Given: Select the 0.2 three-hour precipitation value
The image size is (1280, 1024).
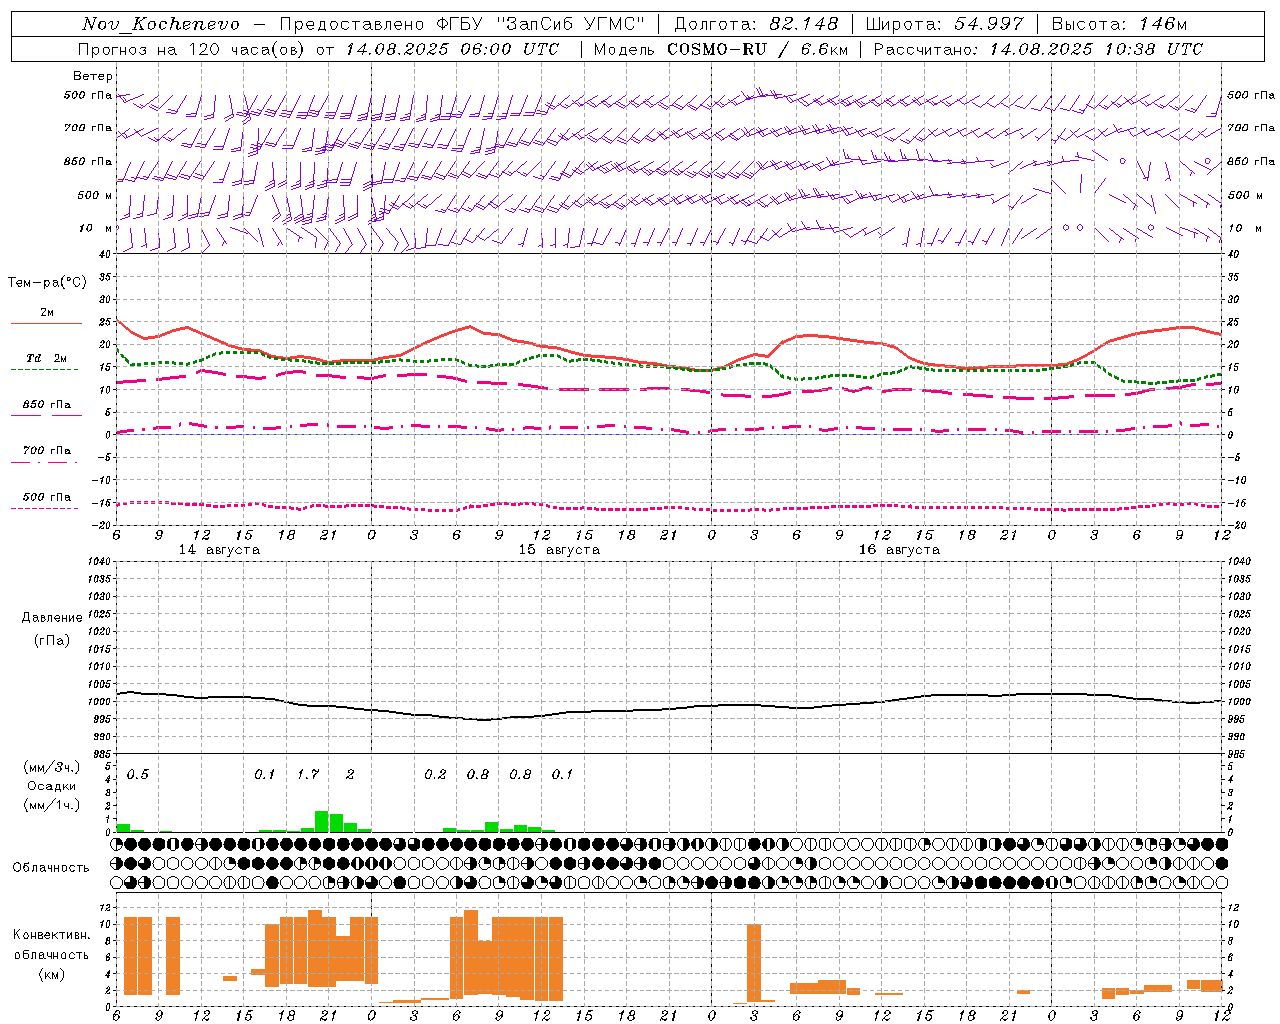Looking at the screenshot, I should pyautogui.click(x=435, y=774).
